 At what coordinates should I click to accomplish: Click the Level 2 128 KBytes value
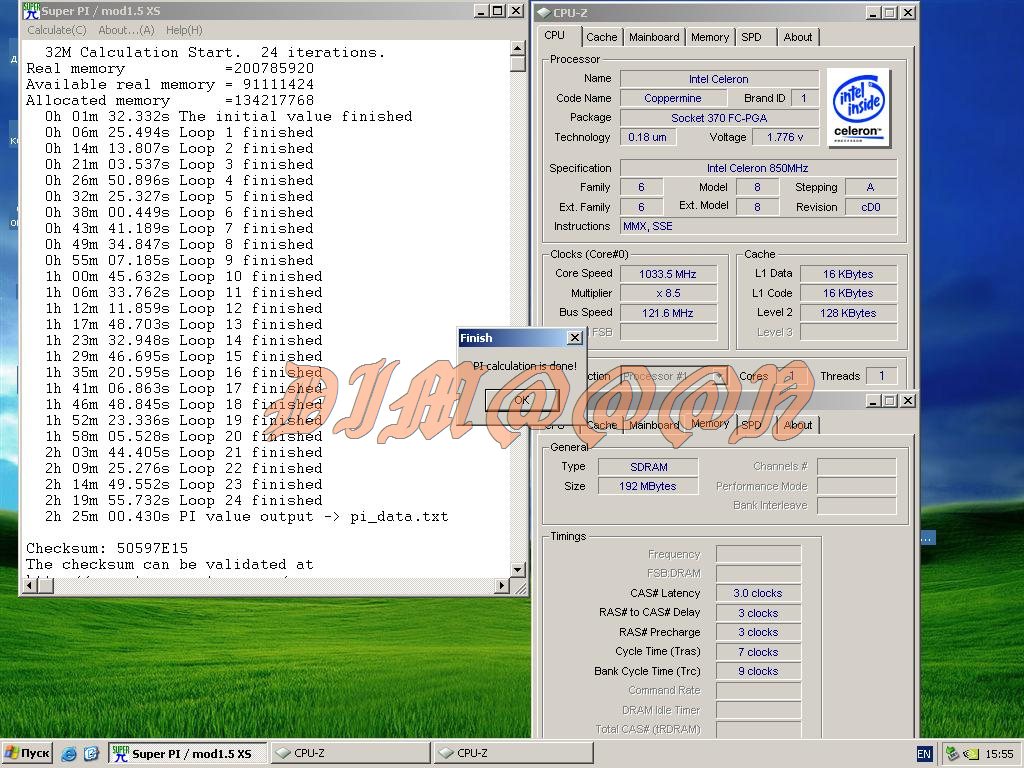coord(848,313)
